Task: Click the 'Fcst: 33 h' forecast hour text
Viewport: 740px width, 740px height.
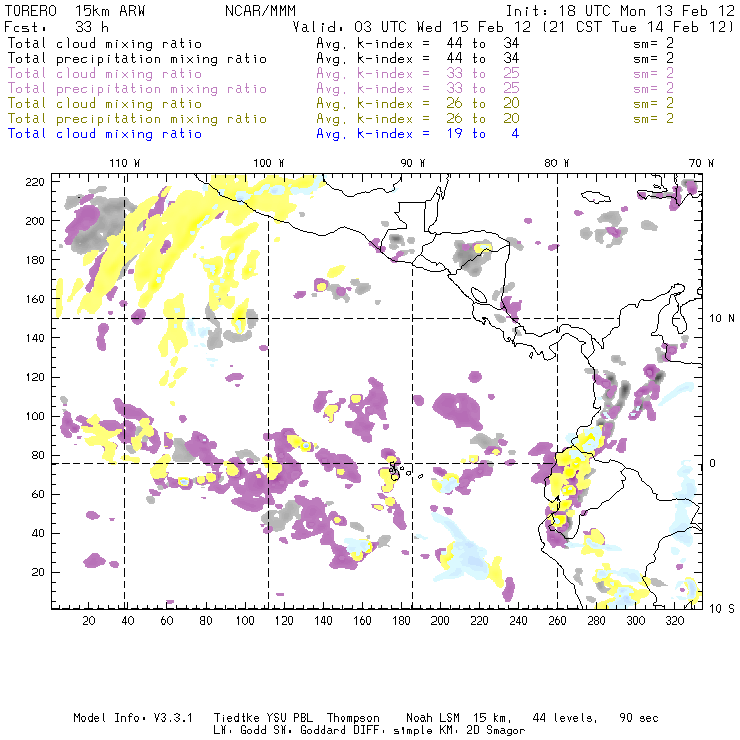Action: click(x=56, y=27)
